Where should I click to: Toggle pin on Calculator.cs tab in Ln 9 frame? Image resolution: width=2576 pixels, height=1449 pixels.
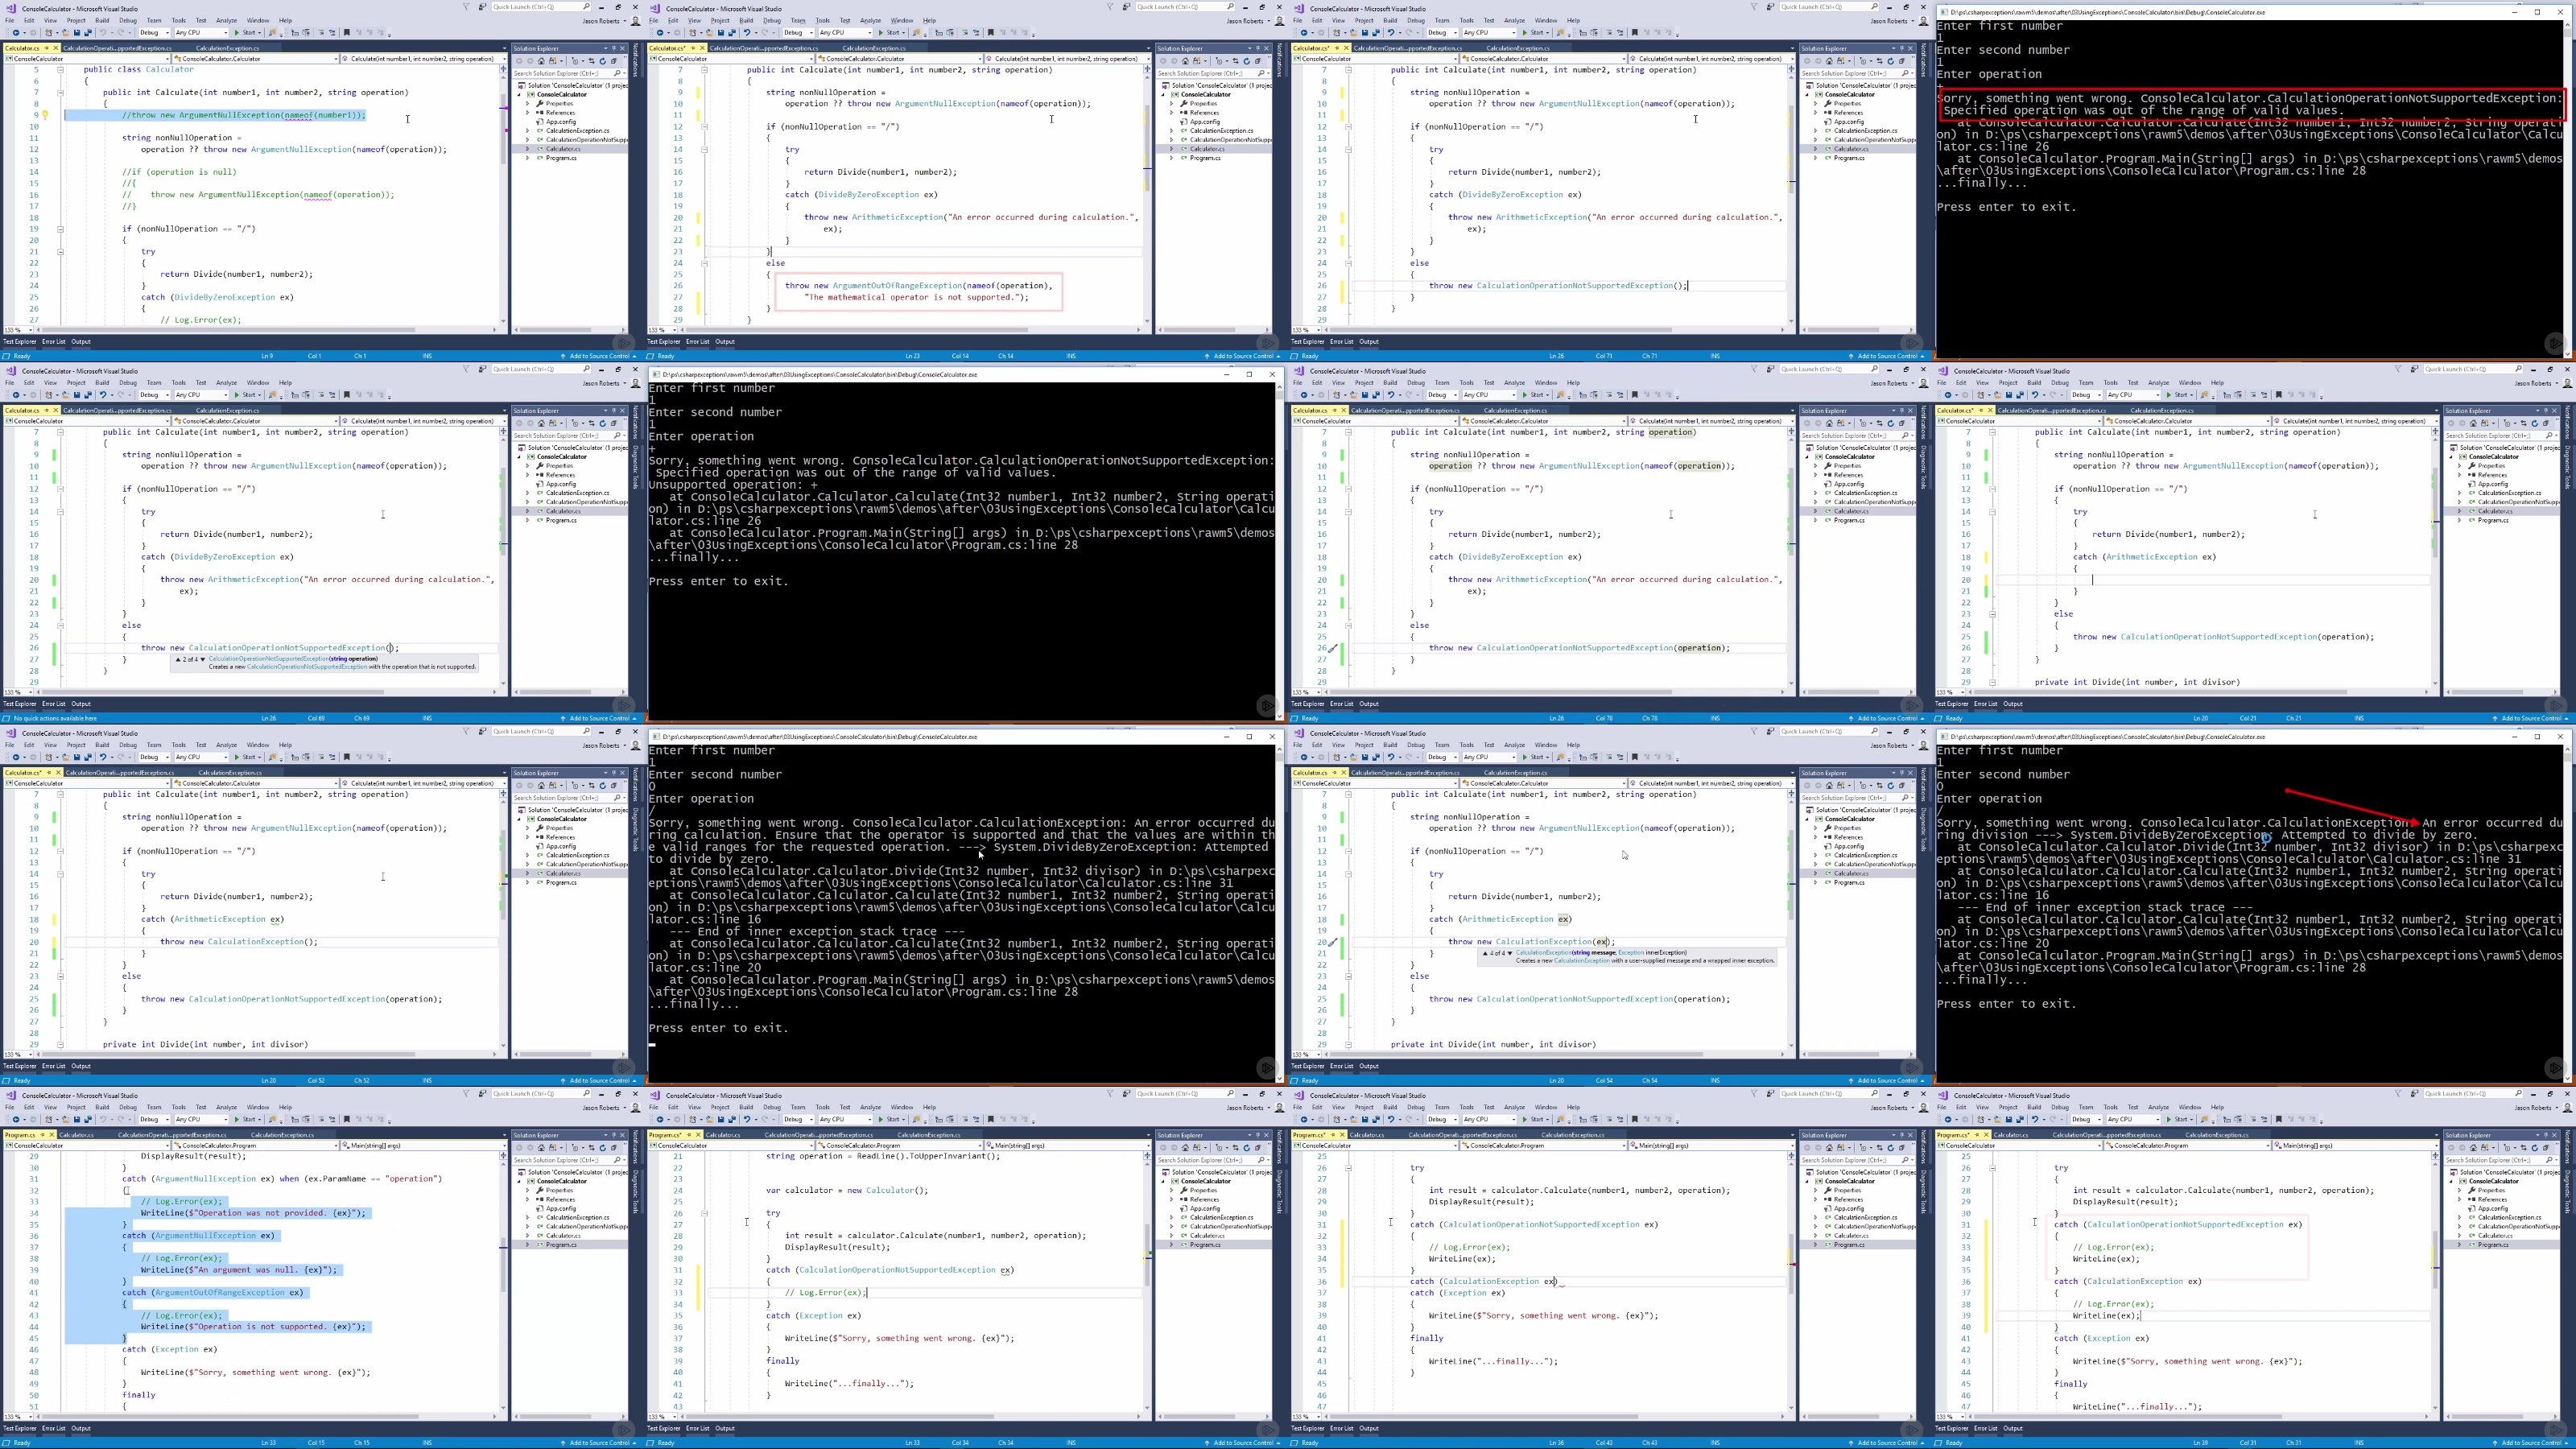[x=46, y=48]
